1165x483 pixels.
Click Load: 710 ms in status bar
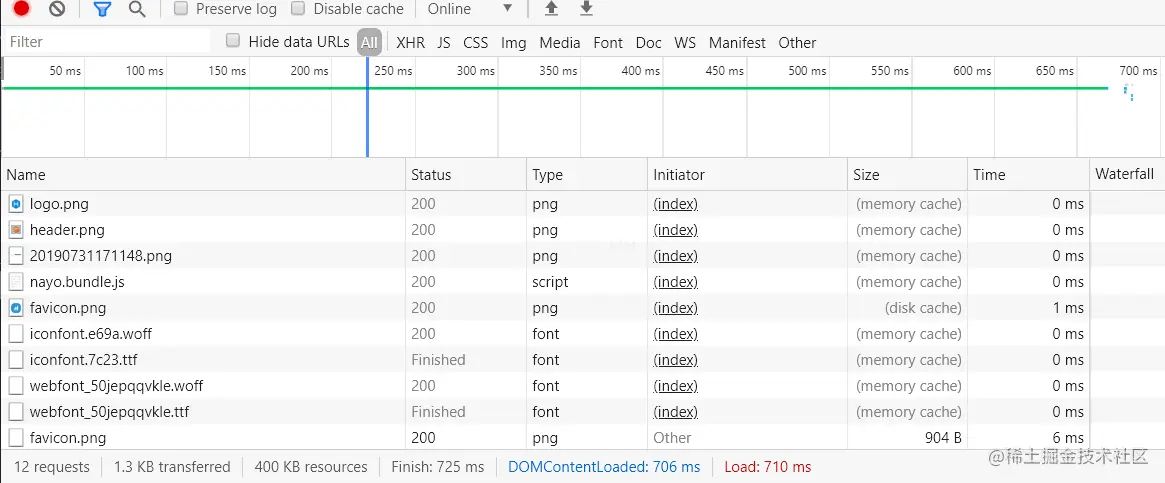768,467
